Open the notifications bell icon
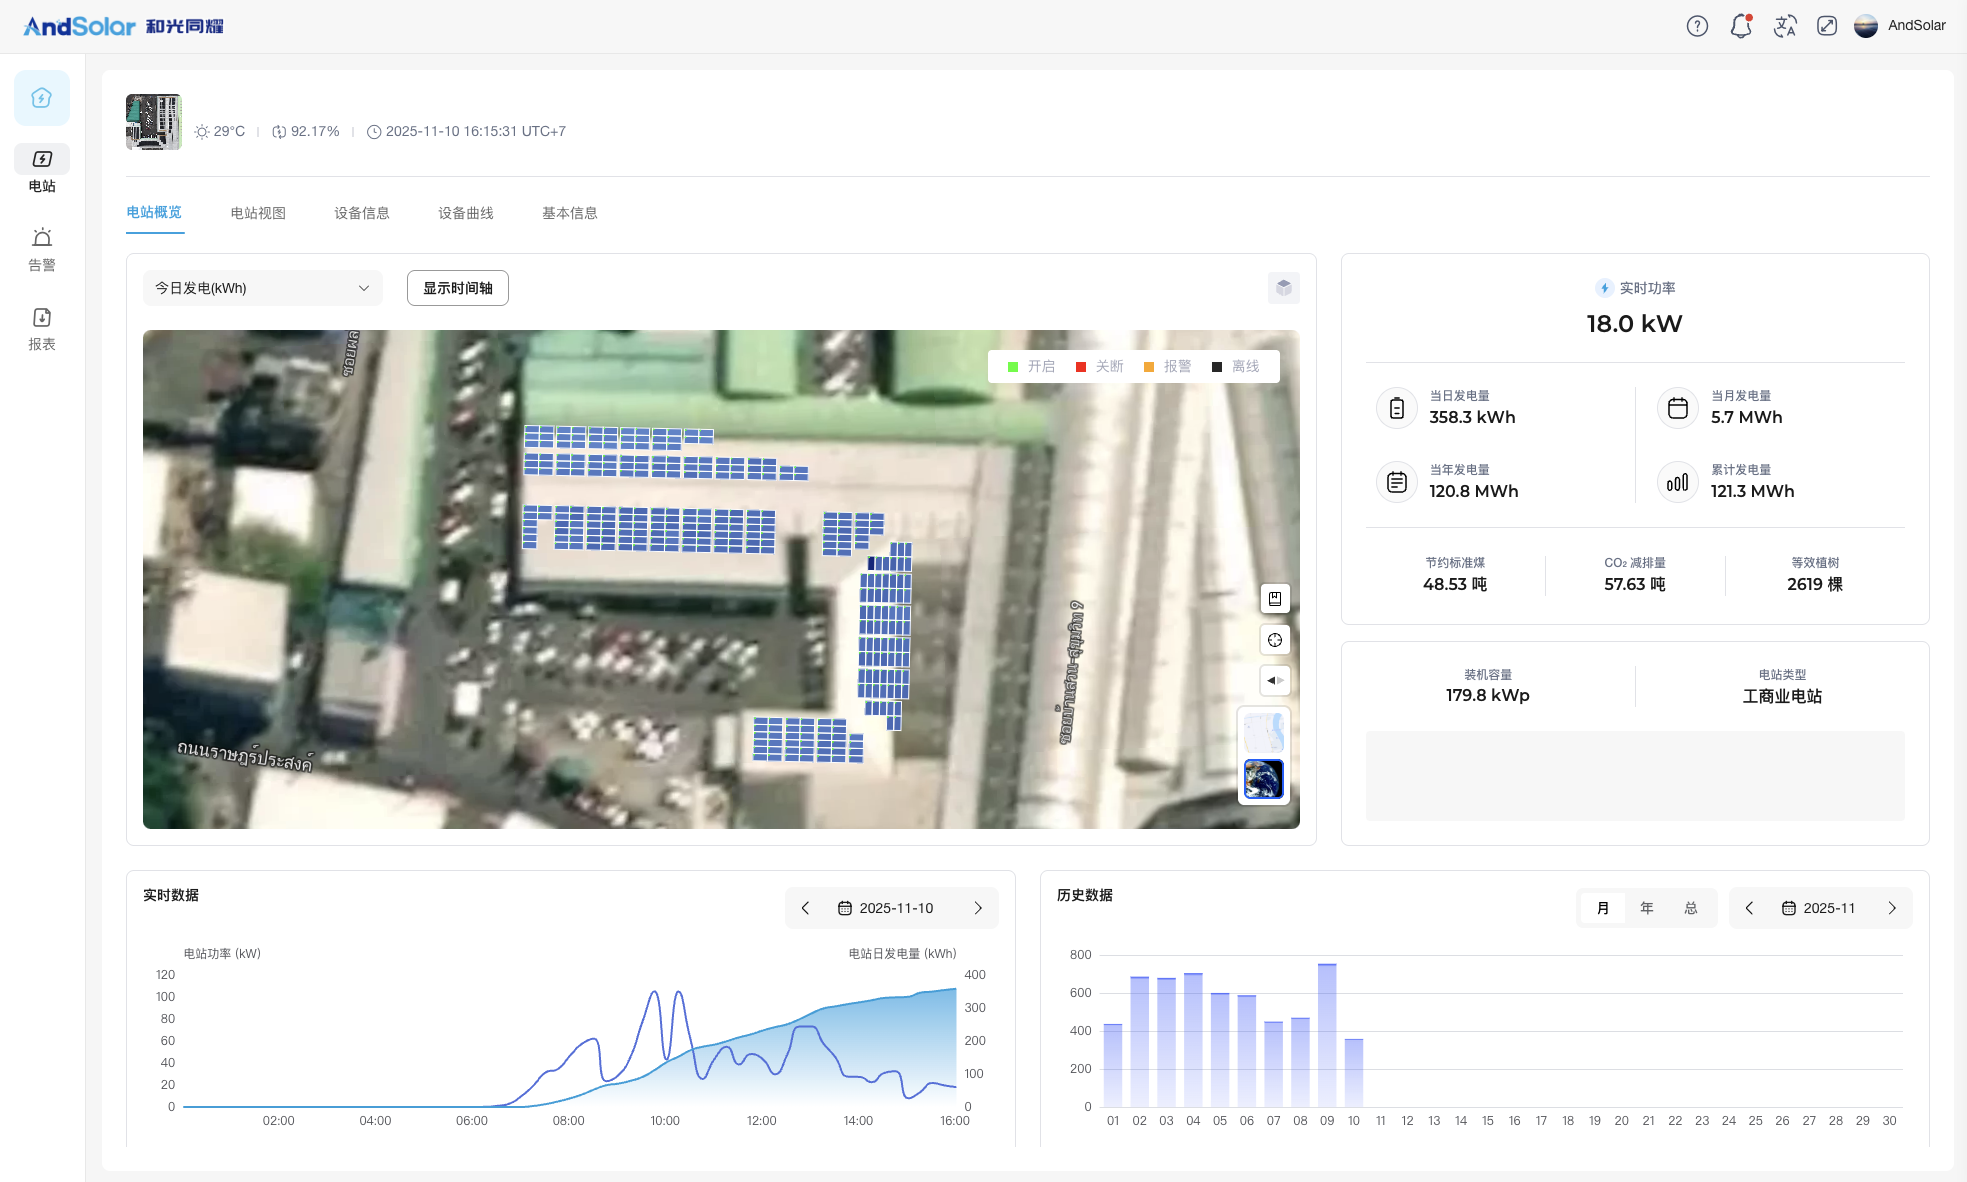Viewport: 1967px width, 1182px height. [1741, 26]
